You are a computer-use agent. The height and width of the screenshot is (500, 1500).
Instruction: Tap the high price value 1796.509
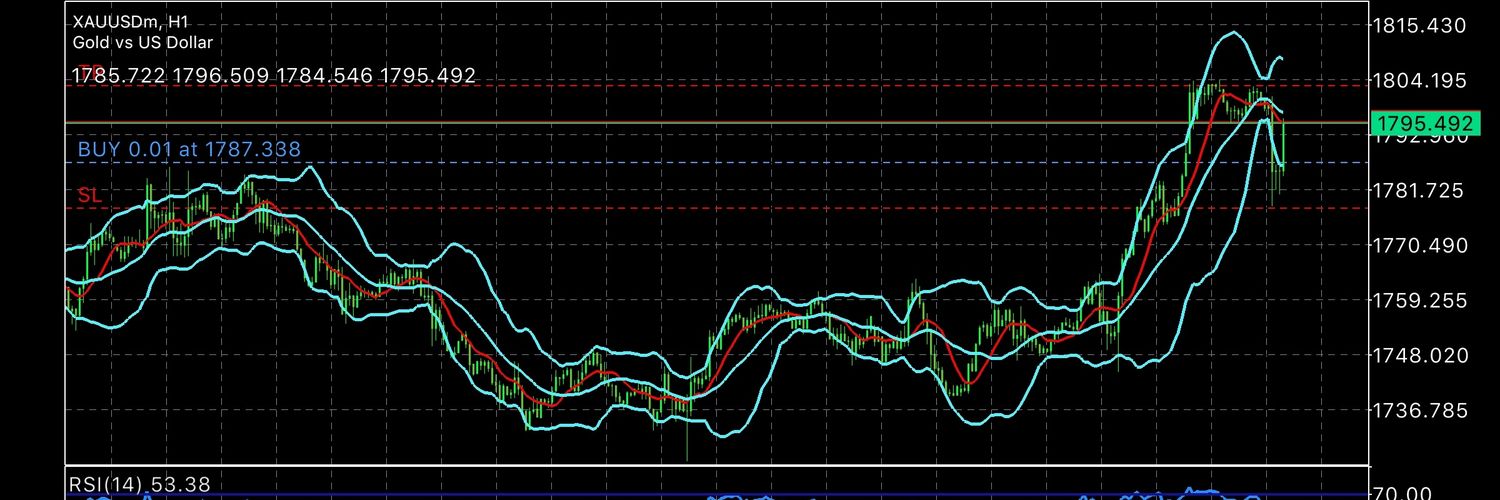222,75
